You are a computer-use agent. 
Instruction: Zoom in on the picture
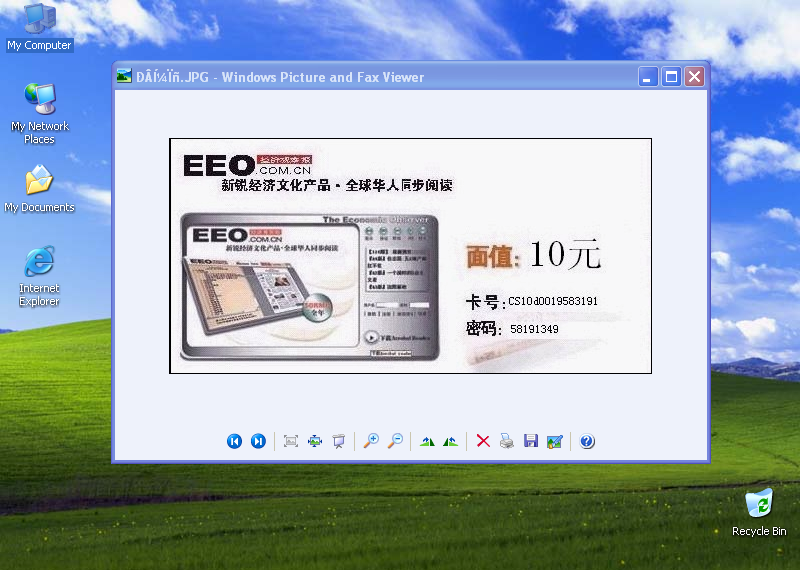[371, 441]
